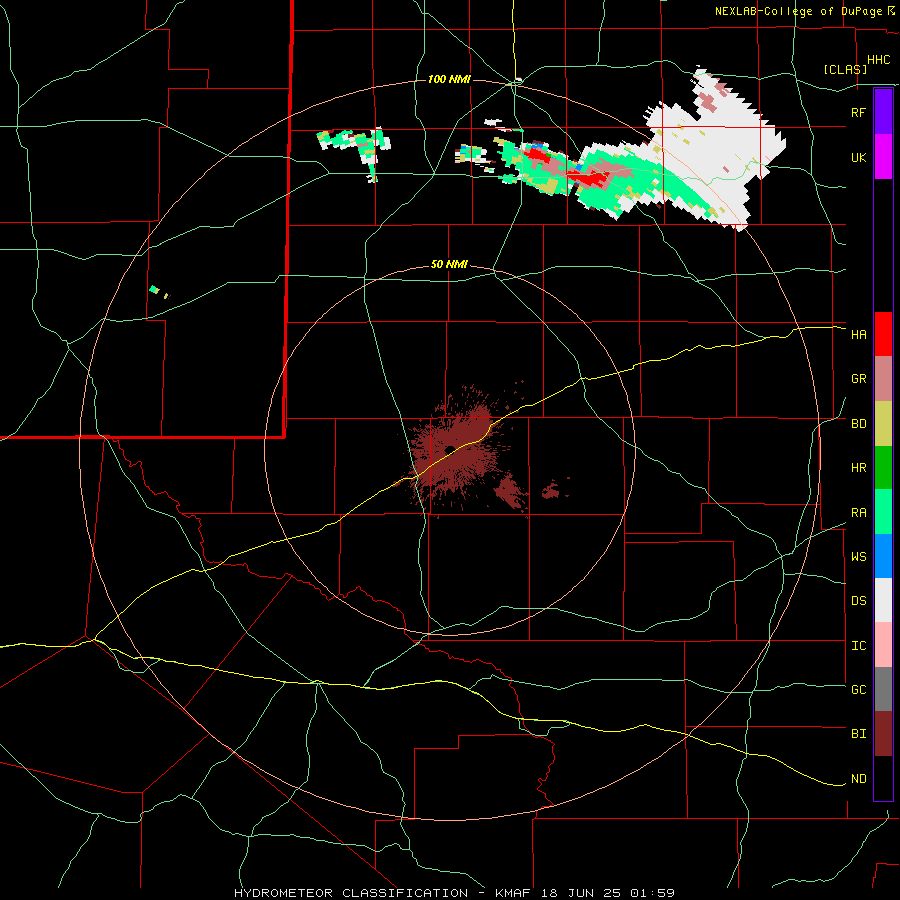Image resolution: width=900 pixels, height=900 pixels.
Task: Click the BI legend label
Action: pos(858,734)
